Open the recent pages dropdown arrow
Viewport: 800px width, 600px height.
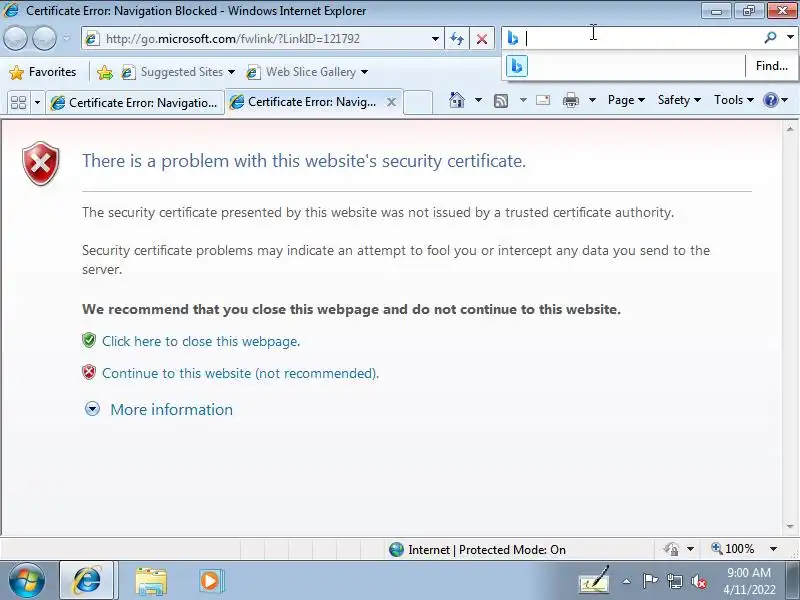67,38
